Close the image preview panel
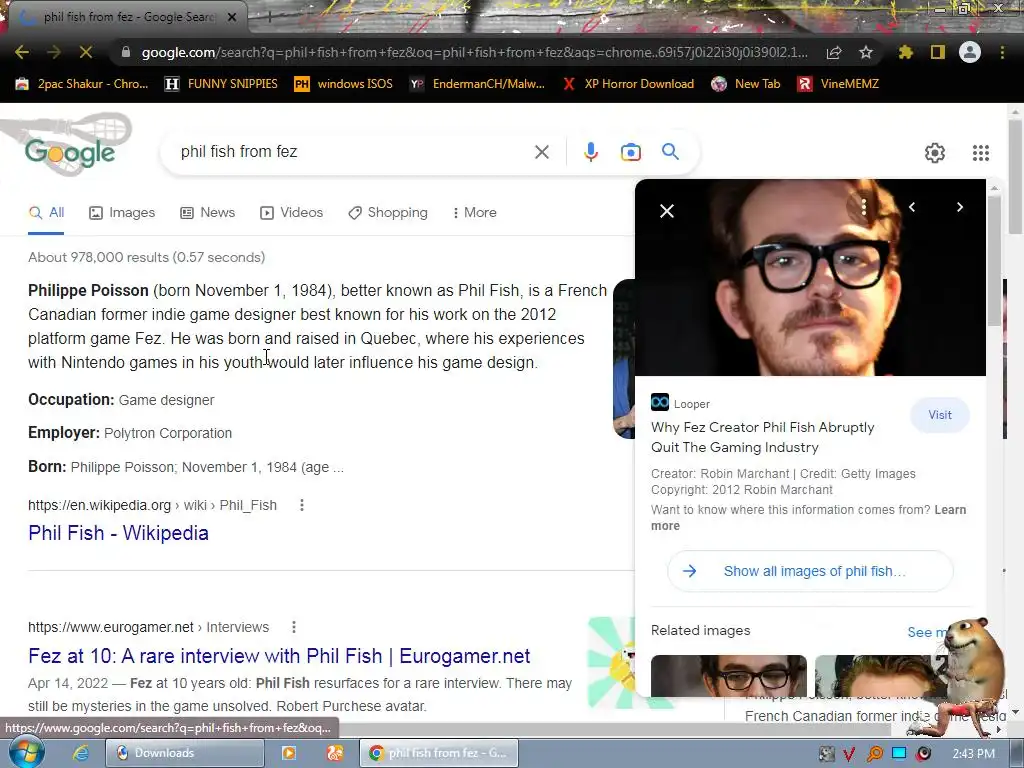 pyautogui.click(x=667, y=211)
